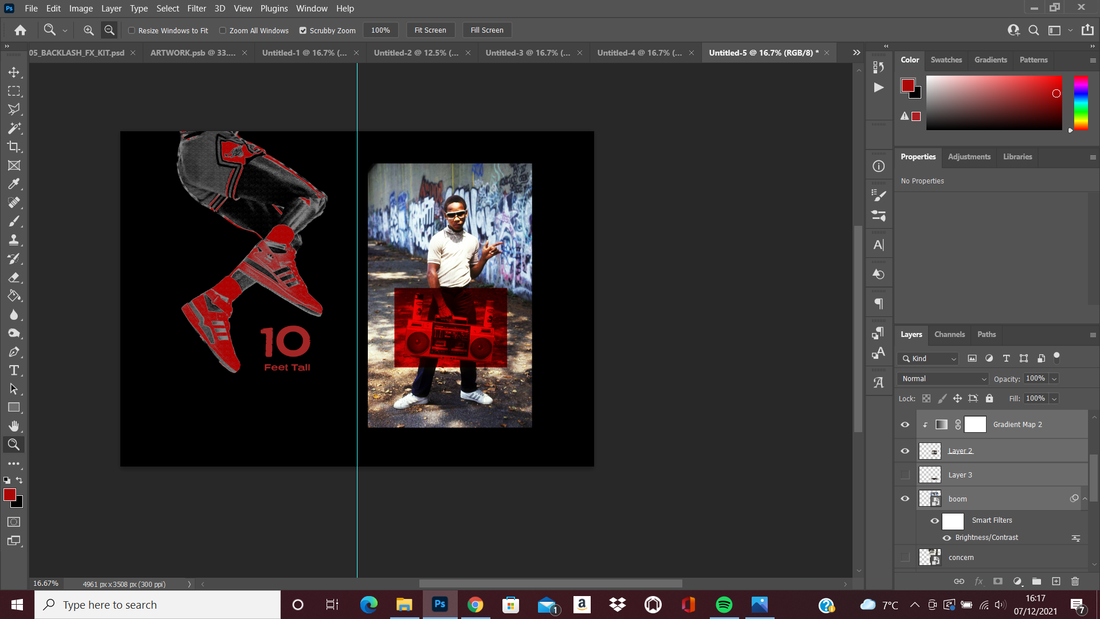Switch to the Channels tab
The image size is (1100, 619).
(x=949, y=335)
